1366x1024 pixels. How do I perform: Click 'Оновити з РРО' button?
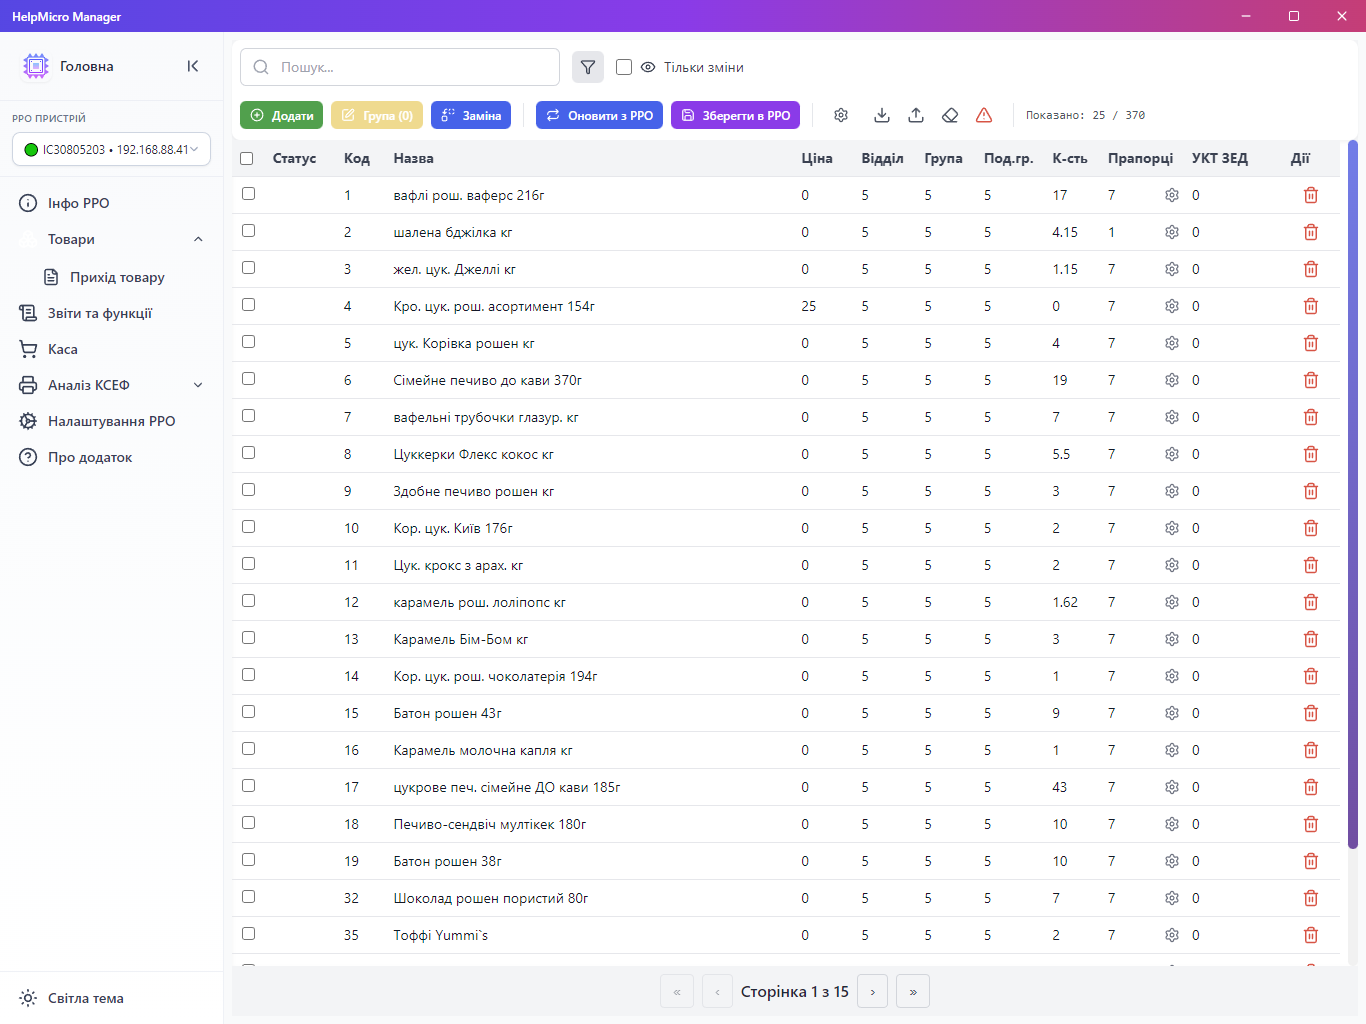tap(599, 115)
